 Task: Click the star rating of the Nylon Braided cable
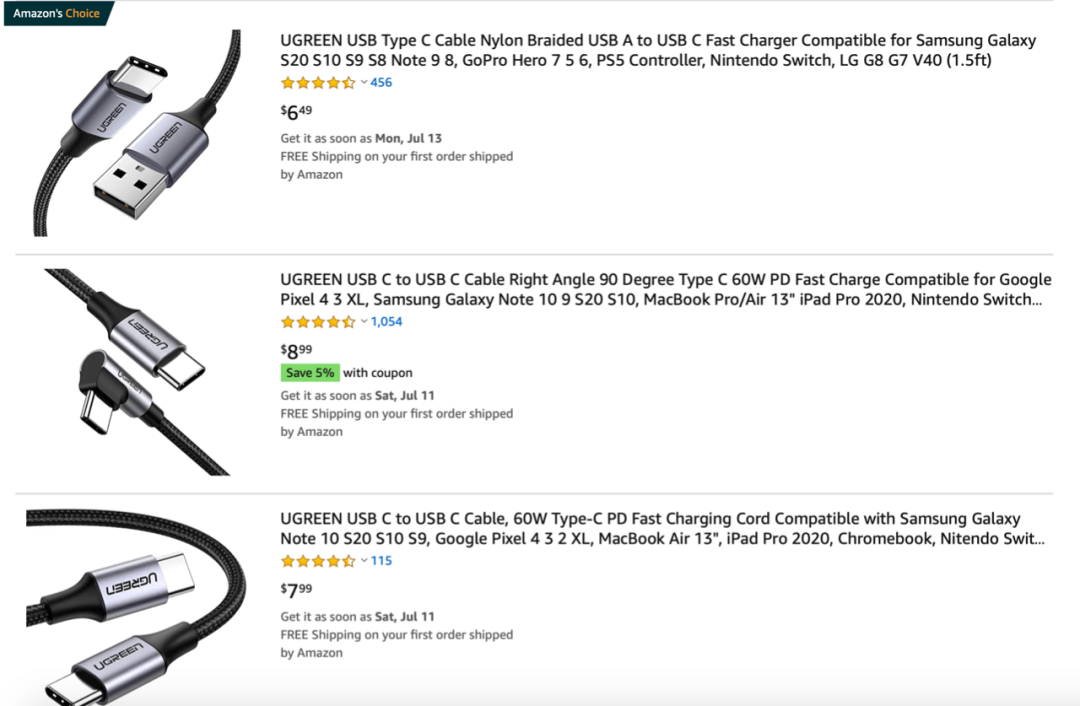(x=318, y=83)
